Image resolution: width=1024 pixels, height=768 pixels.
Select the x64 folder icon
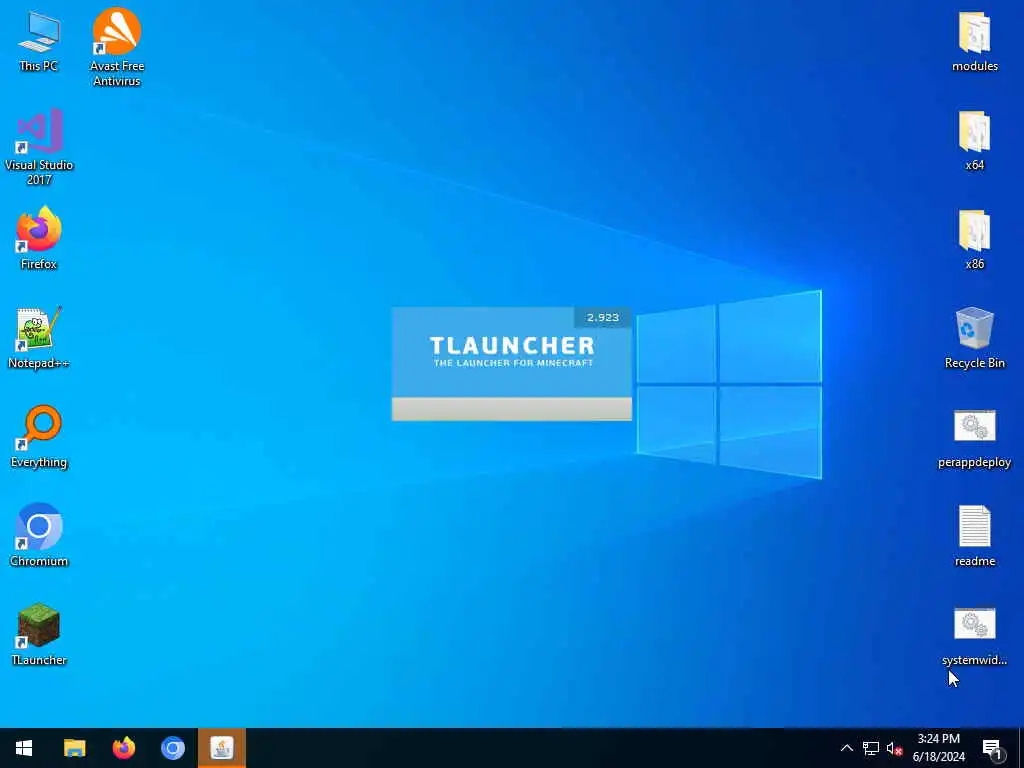coord(974,140)
